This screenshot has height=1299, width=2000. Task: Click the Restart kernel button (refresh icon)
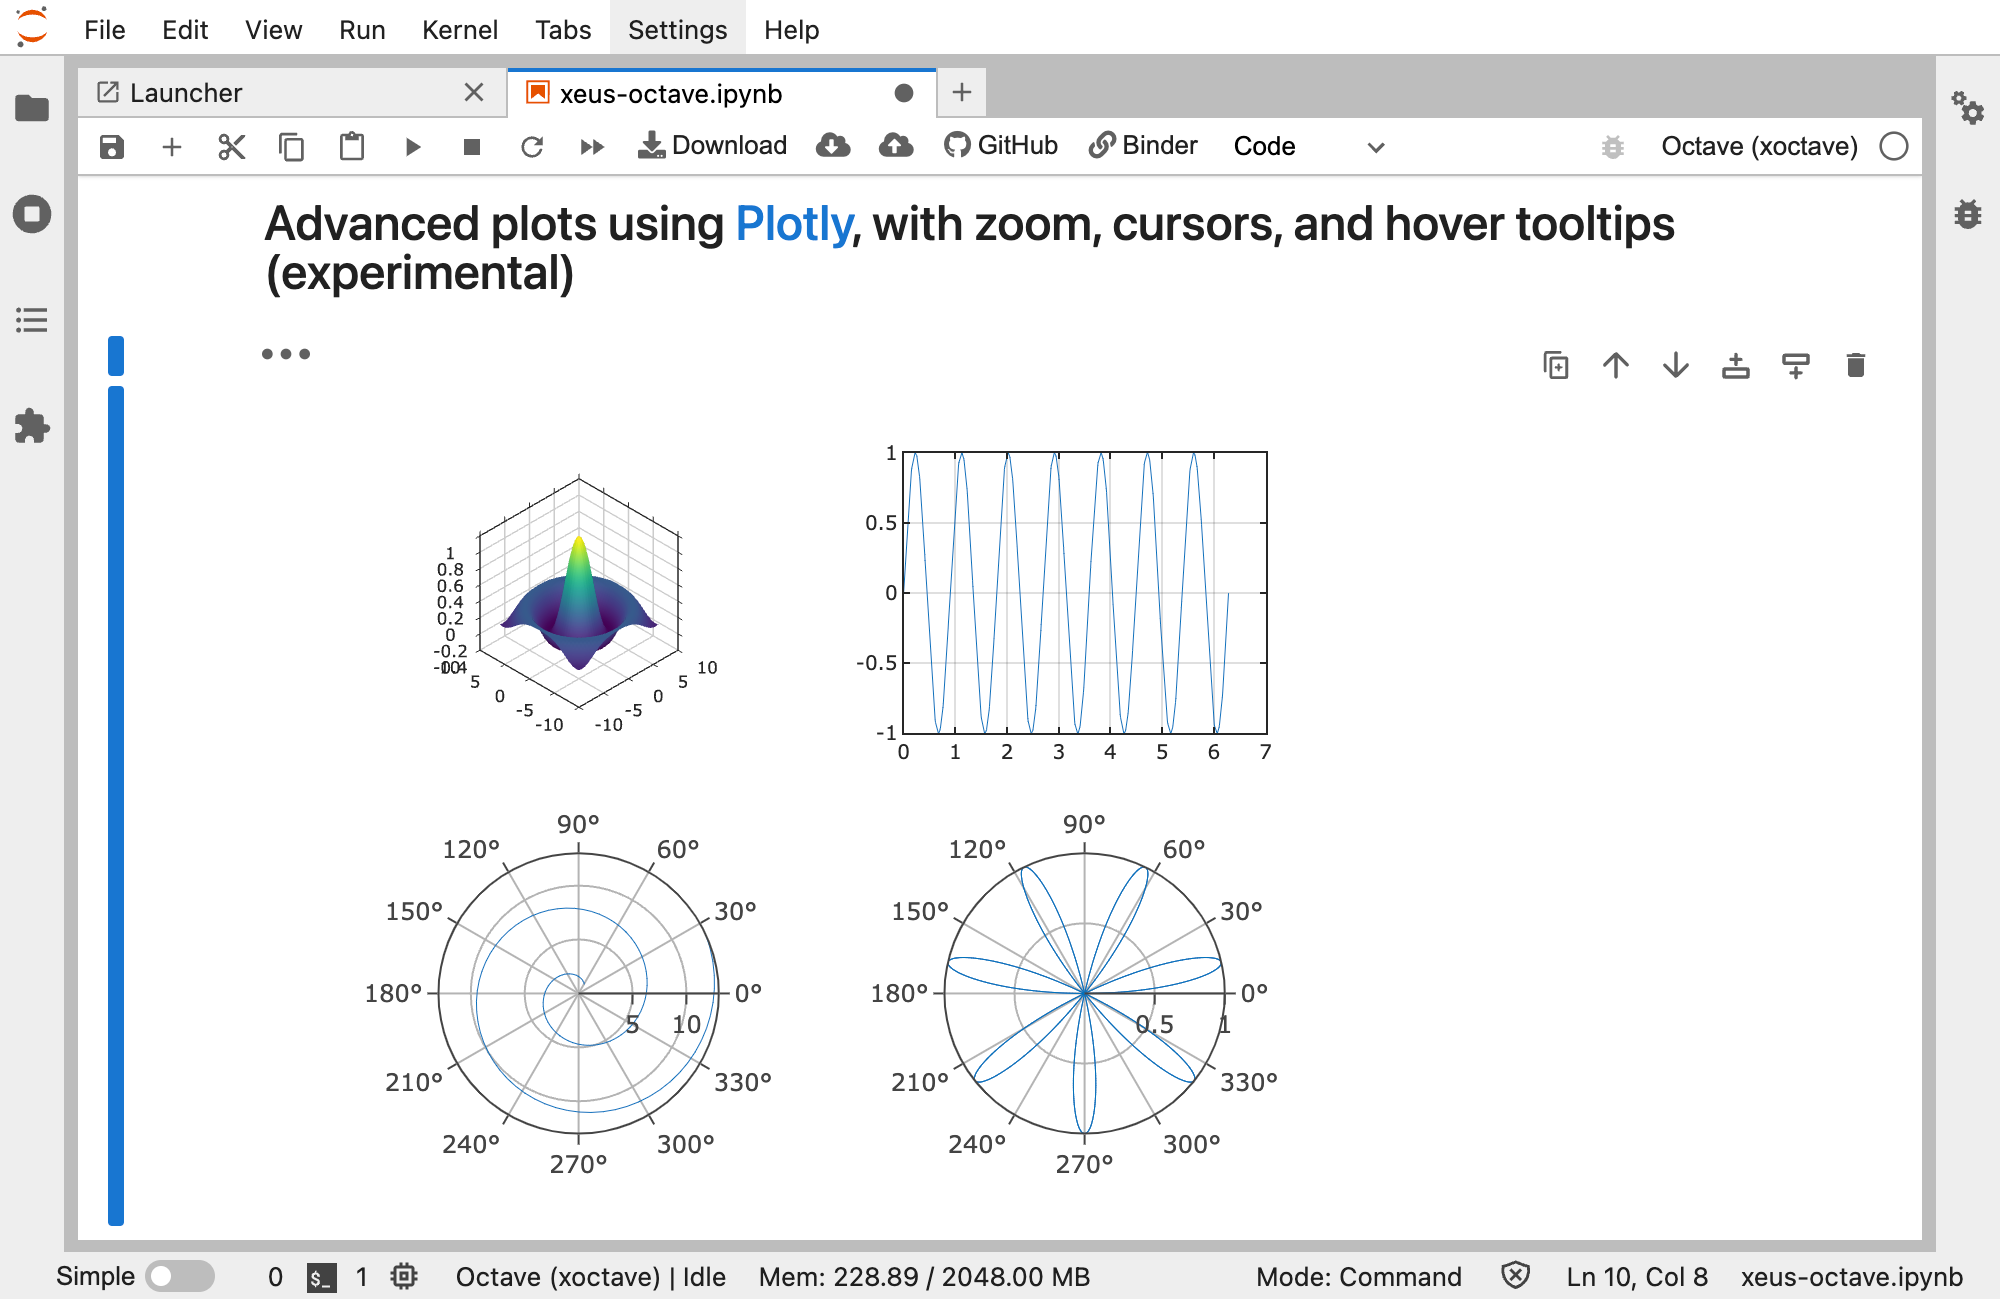pos(531,144)
